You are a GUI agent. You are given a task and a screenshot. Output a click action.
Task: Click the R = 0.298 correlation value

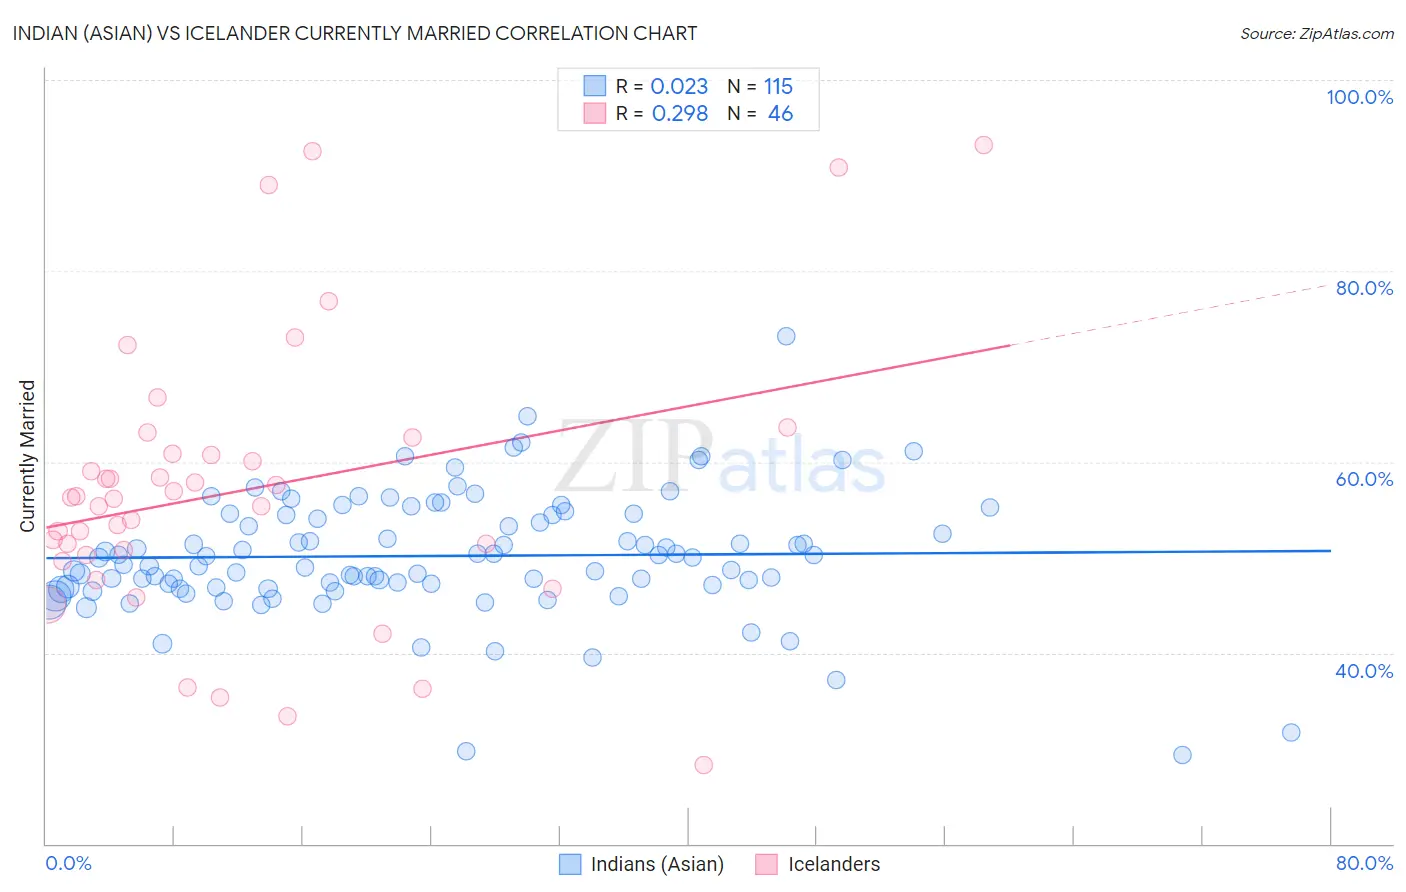click(662, 114)
